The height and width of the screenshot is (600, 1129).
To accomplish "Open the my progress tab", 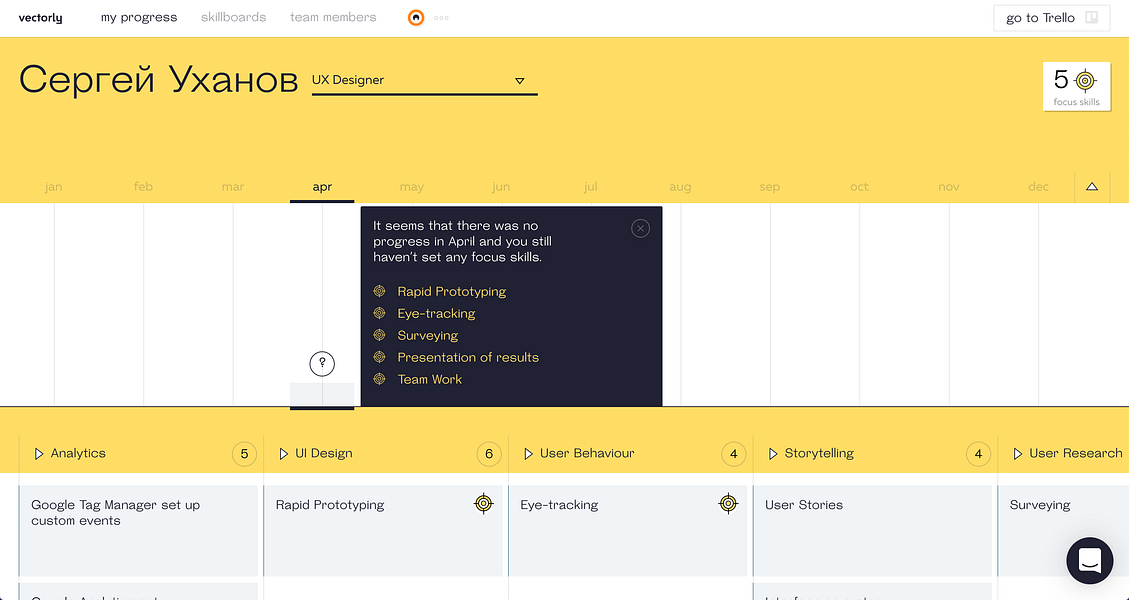I will pyautogui.click(x=139, y=17).
